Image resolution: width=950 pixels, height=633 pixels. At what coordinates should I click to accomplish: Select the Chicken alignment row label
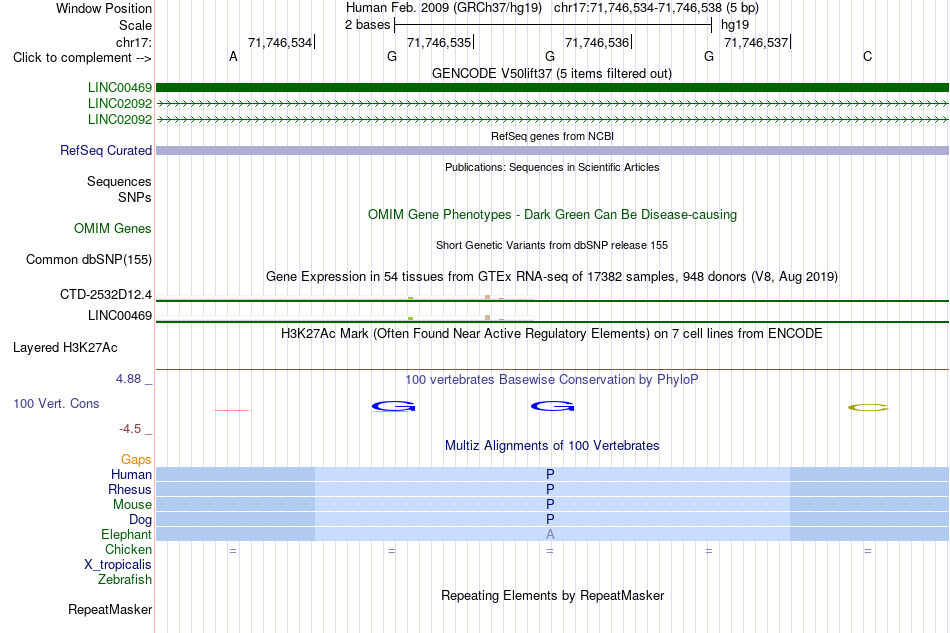(x=128, y=549)
